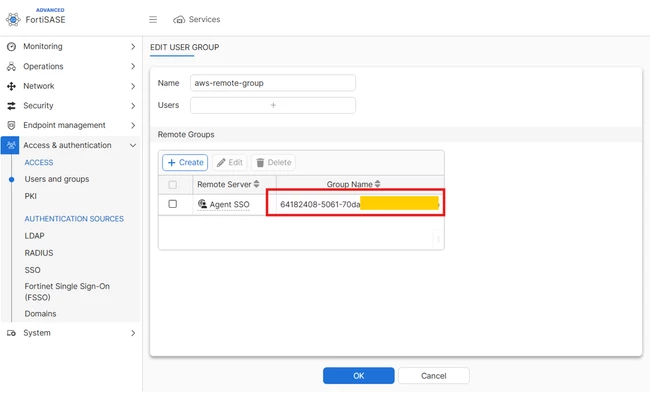Expand the Endpoint management chevron
The image size is (650, 393).
(133, 125)
